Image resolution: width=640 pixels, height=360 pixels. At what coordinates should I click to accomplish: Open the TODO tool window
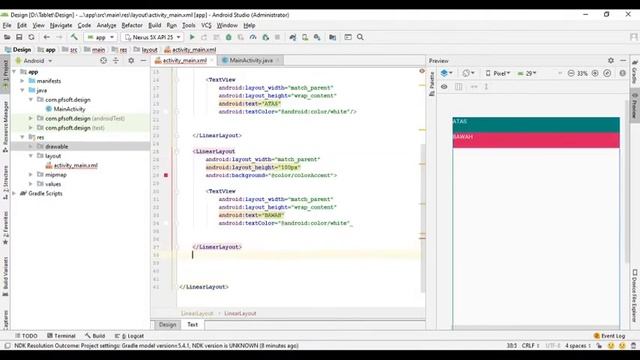pos(26,336)
